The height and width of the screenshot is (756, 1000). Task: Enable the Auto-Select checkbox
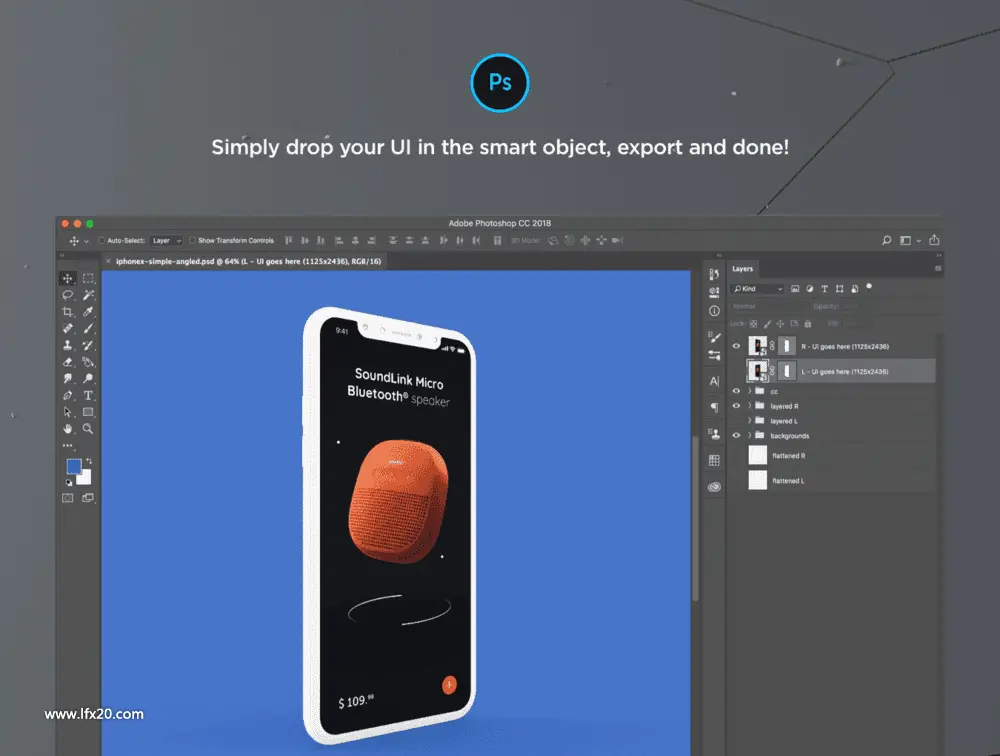pos(101,241)
